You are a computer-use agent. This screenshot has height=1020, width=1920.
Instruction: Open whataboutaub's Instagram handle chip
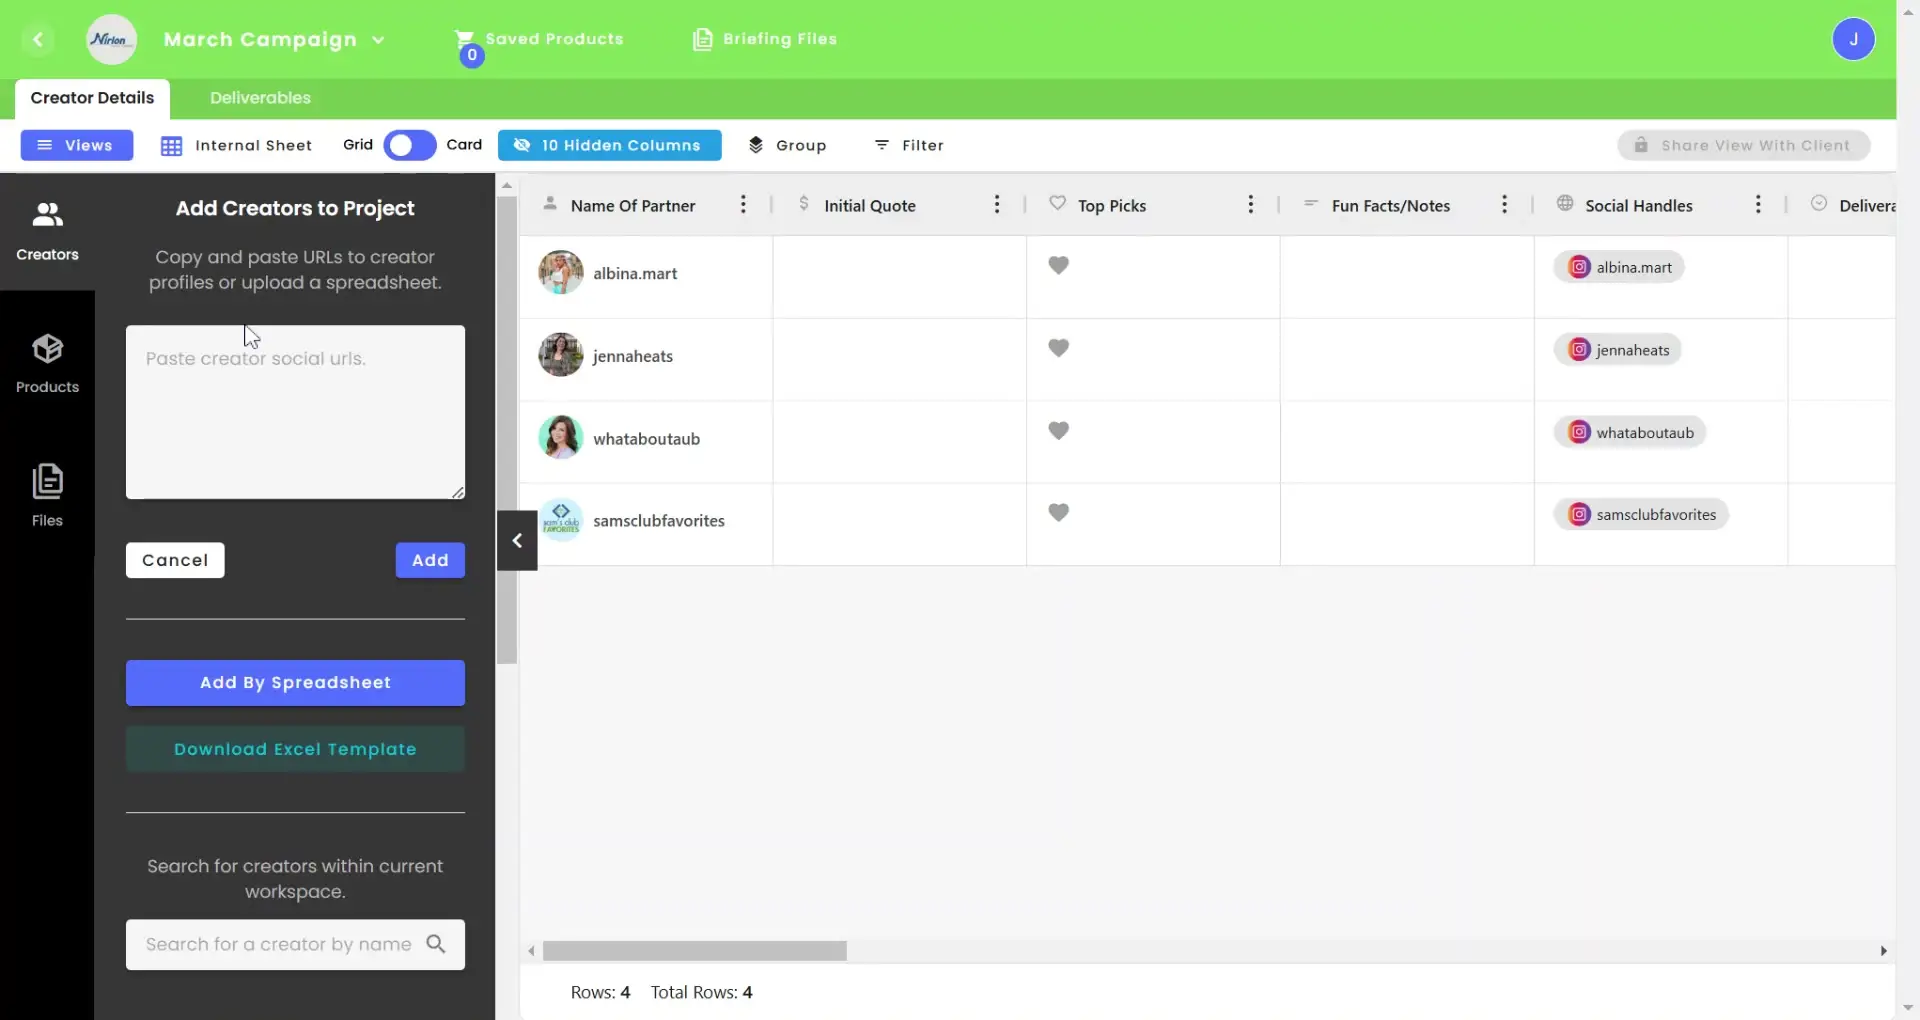tap(1631, 432)
